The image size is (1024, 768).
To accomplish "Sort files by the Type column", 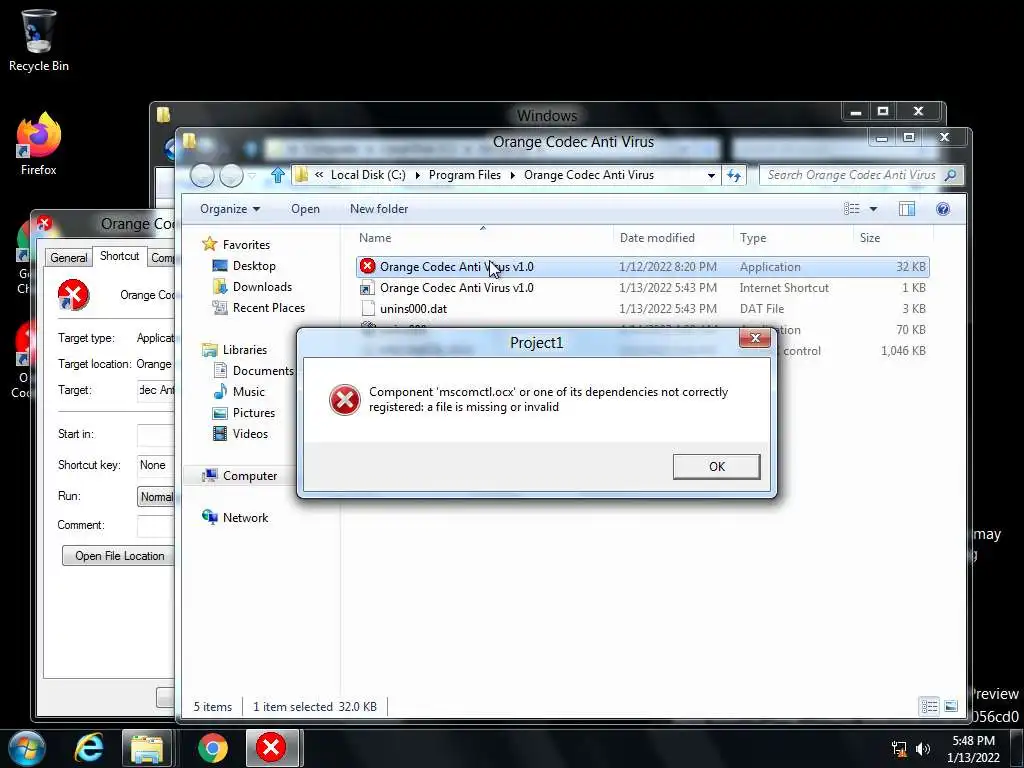I will click(793, 238).
